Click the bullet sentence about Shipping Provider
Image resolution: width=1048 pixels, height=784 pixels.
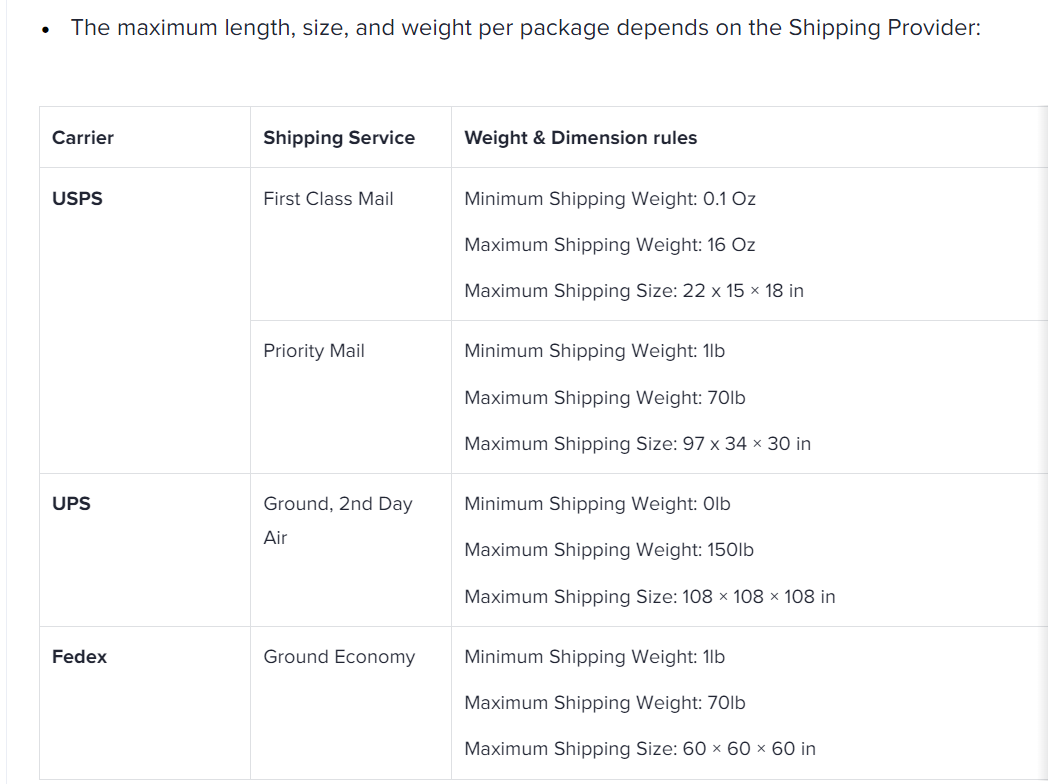525,27
